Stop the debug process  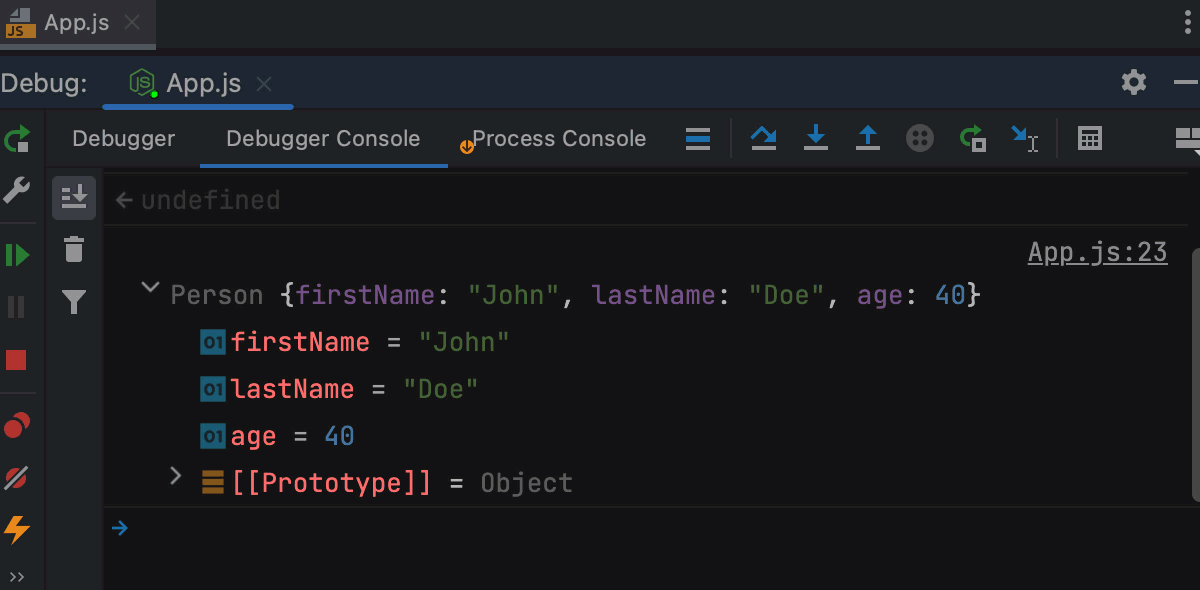(17, 360)
